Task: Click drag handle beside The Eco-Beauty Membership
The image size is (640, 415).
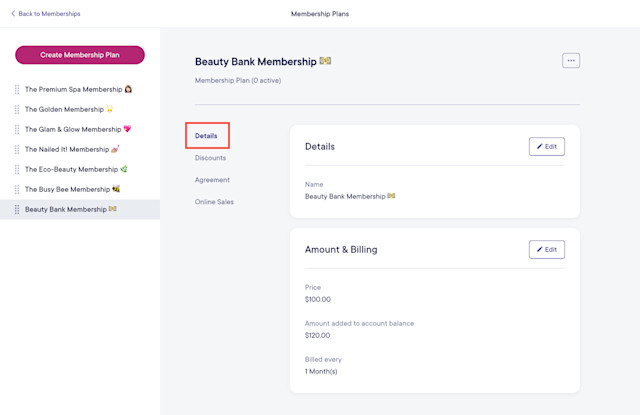Action: [x=17, y=169]
